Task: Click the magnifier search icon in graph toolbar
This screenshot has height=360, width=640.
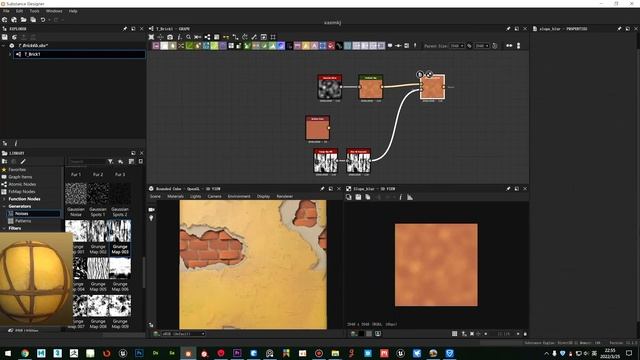Action: point(189,37)
